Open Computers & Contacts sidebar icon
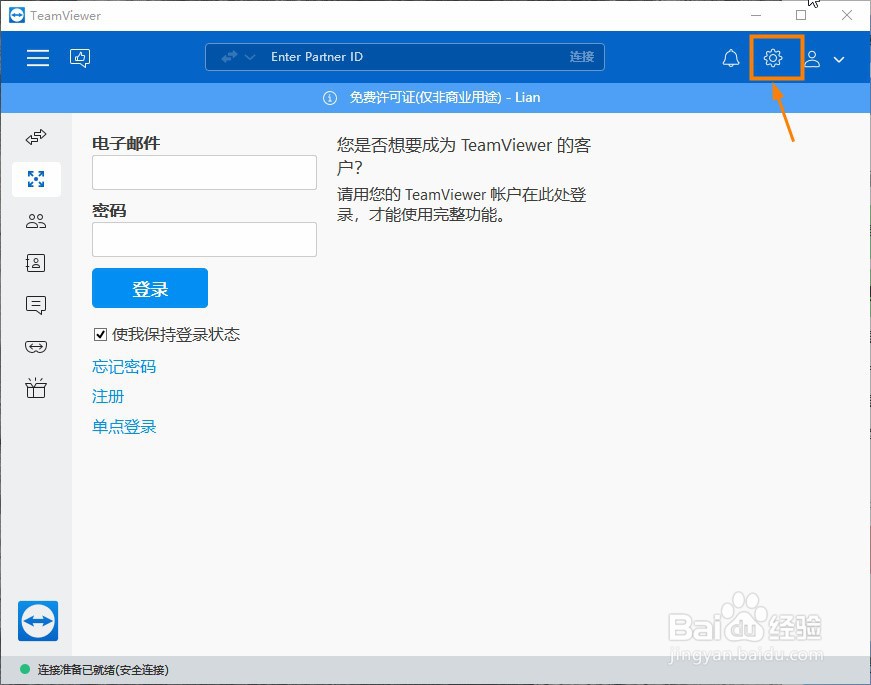This screenshot has width=871, height=685. pyautogui.click(x=36, y=263)
